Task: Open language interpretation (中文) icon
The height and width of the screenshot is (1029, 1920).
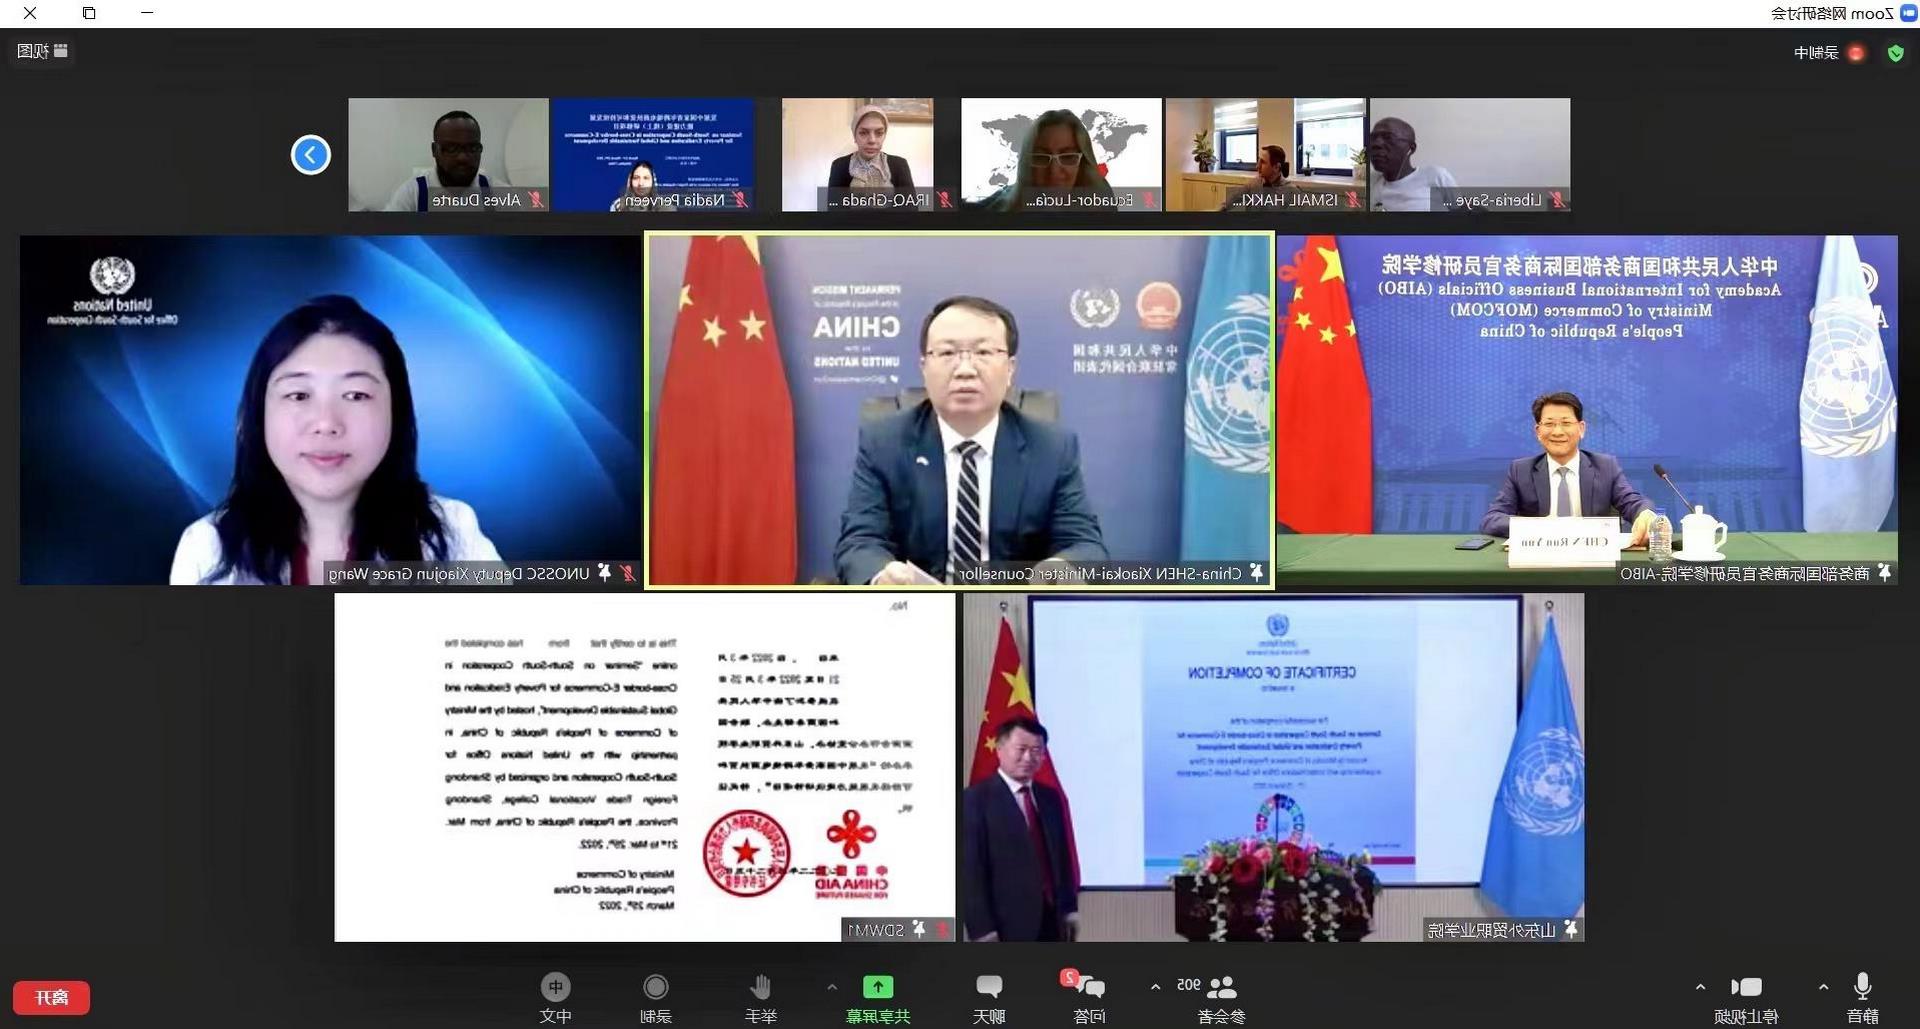Action: click(556, 987)
